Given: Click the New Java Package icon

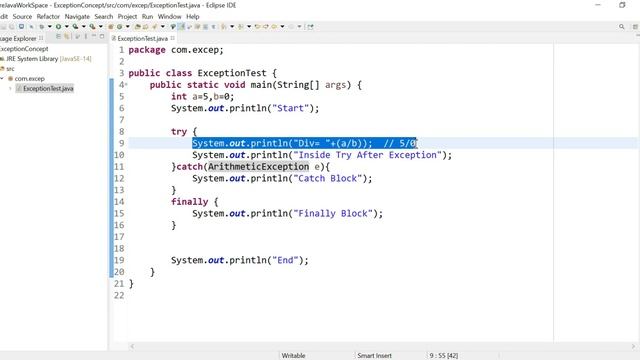Looking at the screenshot, I should 111,27.
